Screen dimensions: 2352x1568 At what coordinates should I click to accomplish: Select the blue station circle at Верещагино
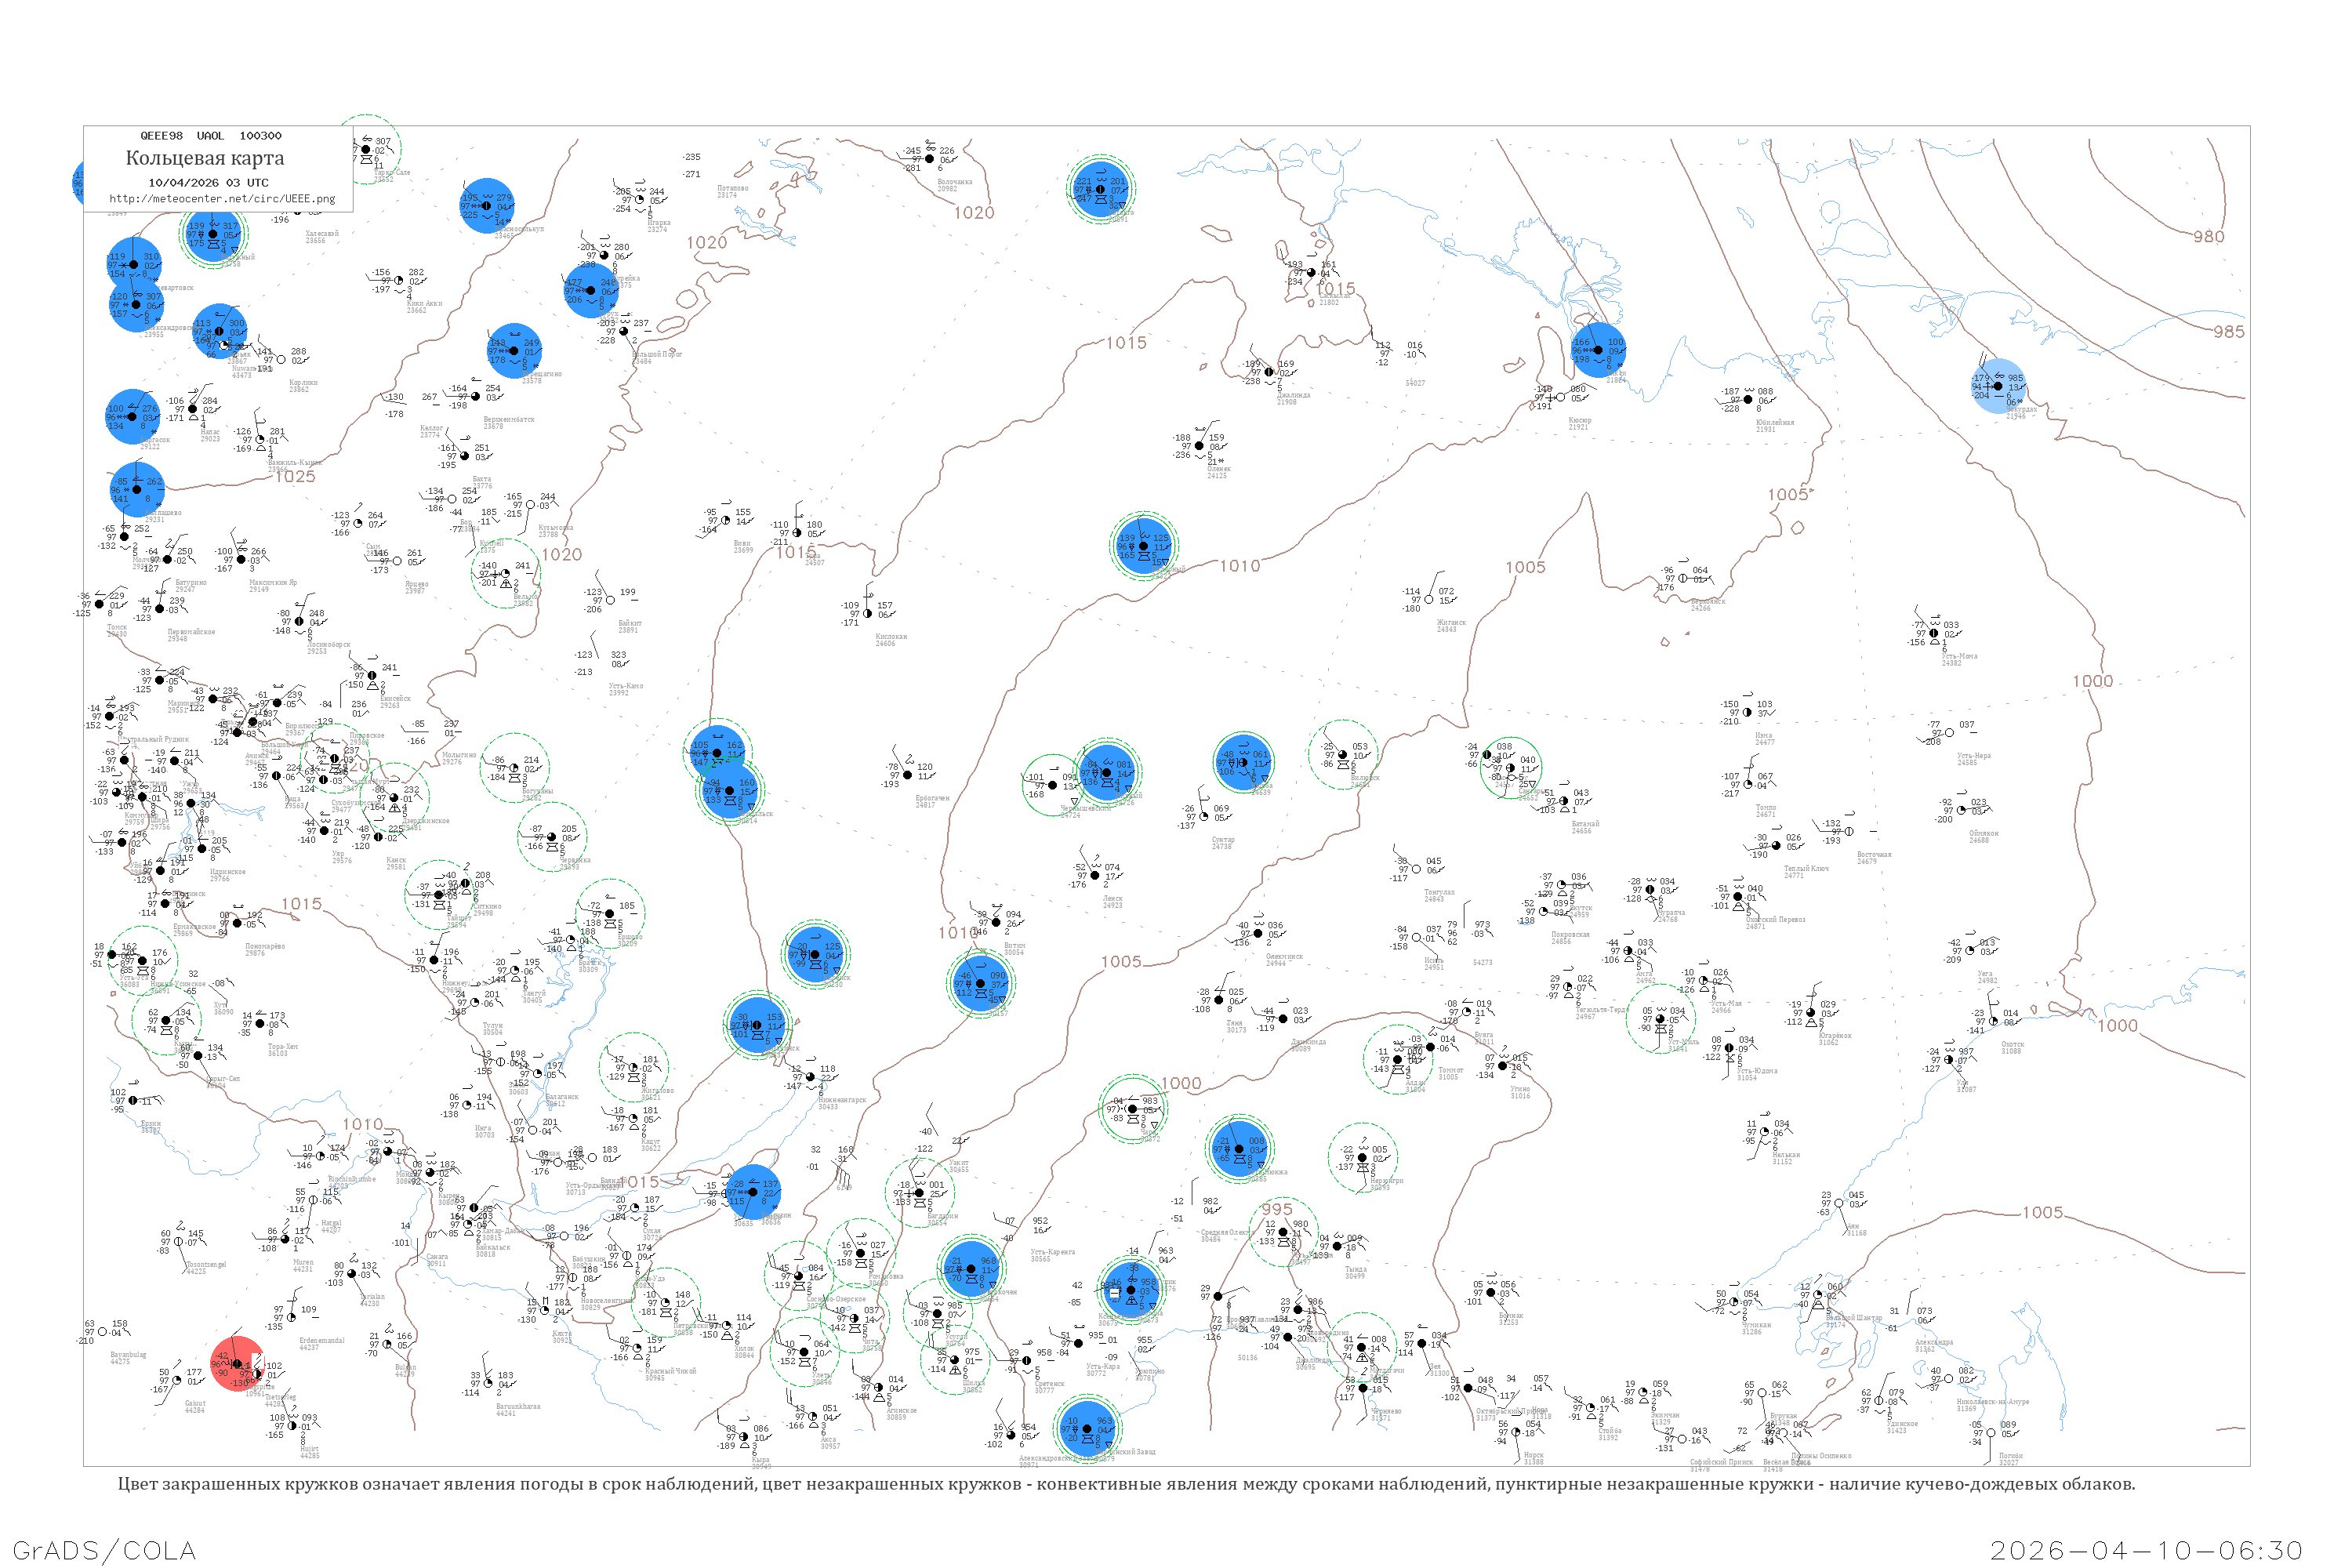[x=514, y=351]
